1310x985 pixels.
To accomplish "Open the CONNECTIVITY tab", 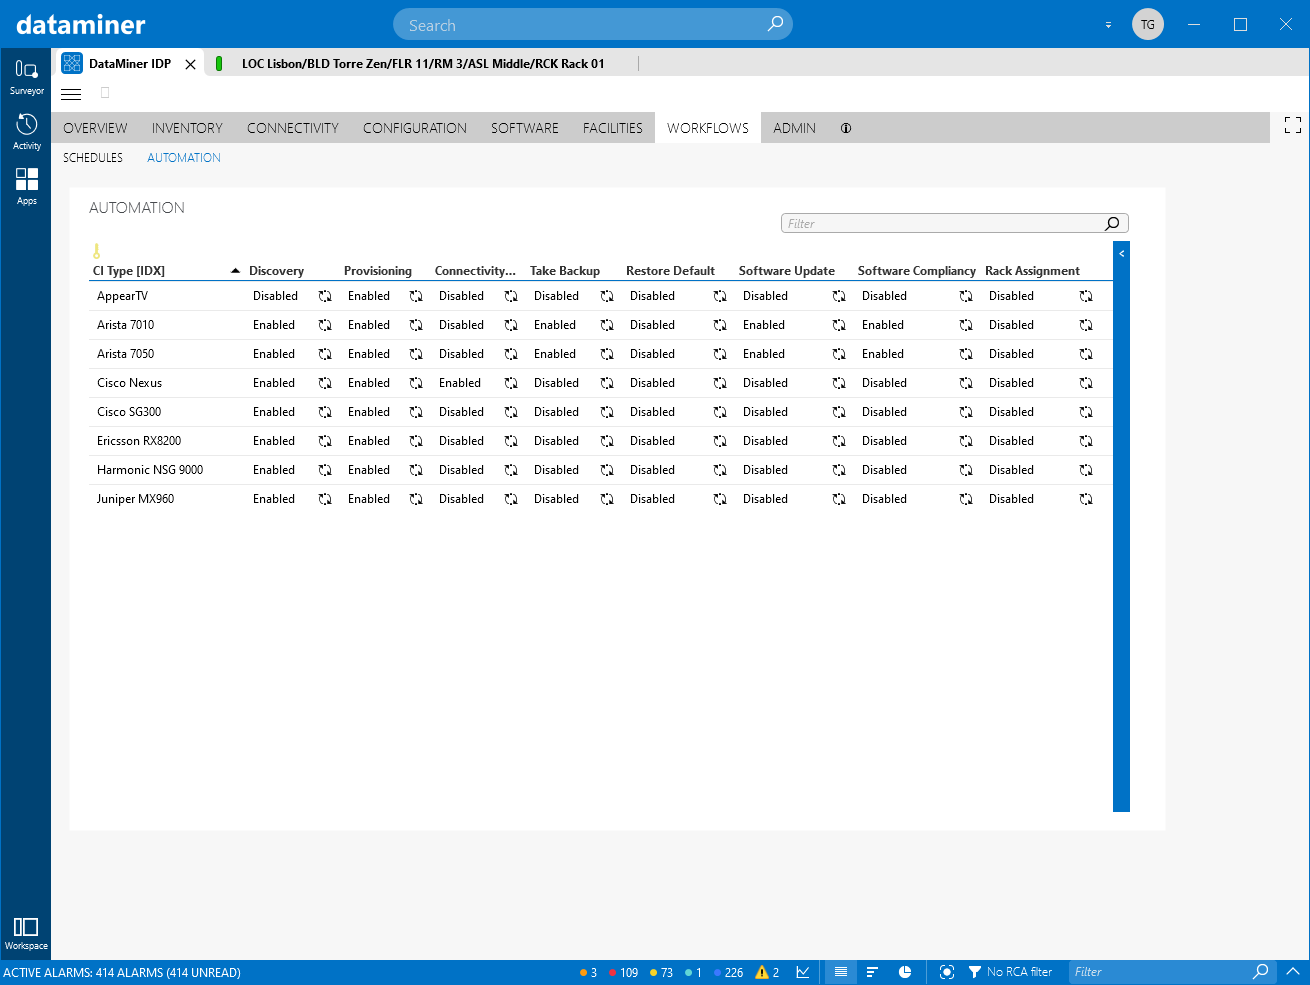I will 293,128.
